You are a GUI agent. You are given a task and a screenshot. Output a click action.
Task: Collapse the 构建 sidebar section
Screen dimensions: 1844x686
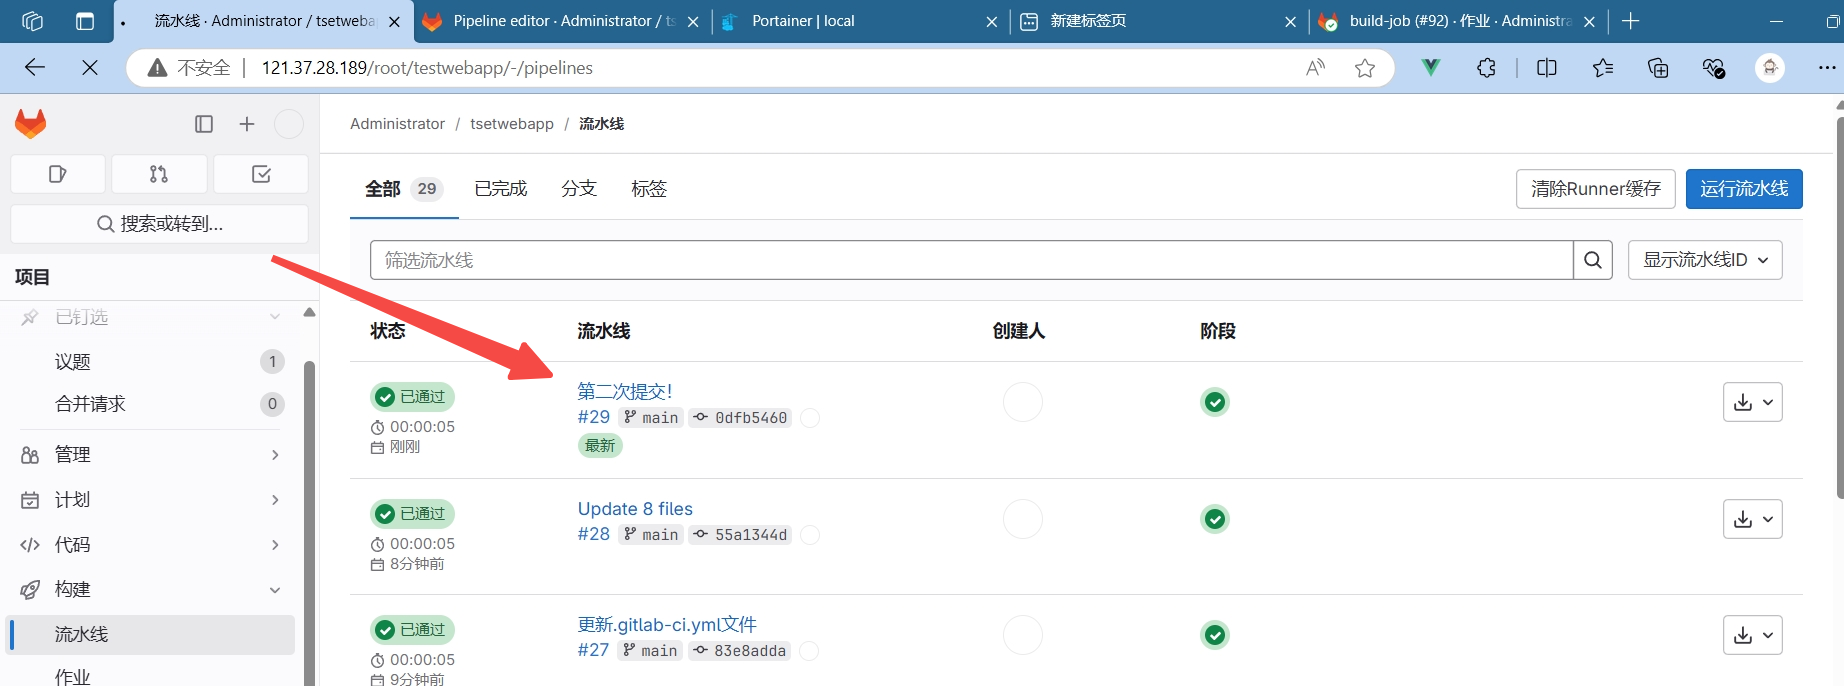point(150,590)
